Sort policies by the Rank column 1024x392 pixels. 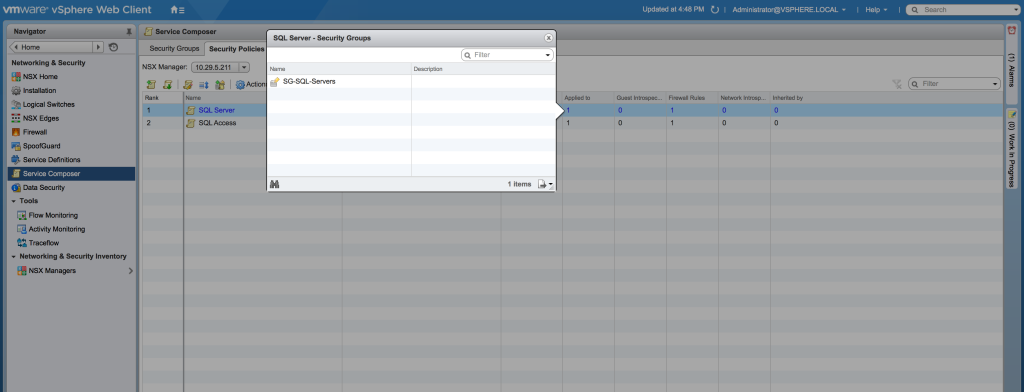pyautogui.click(x=163, y=98)
